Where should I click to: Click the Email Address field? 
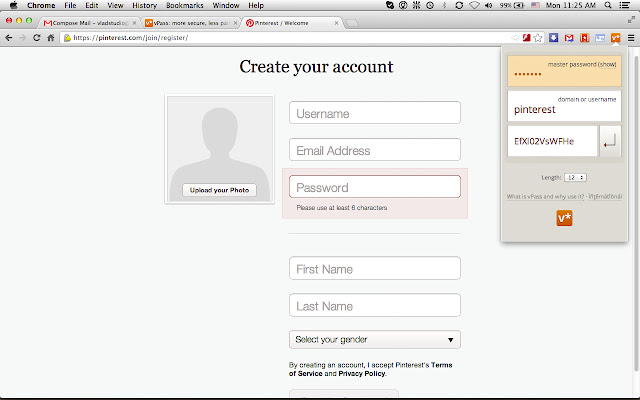(x=375, y=149)
